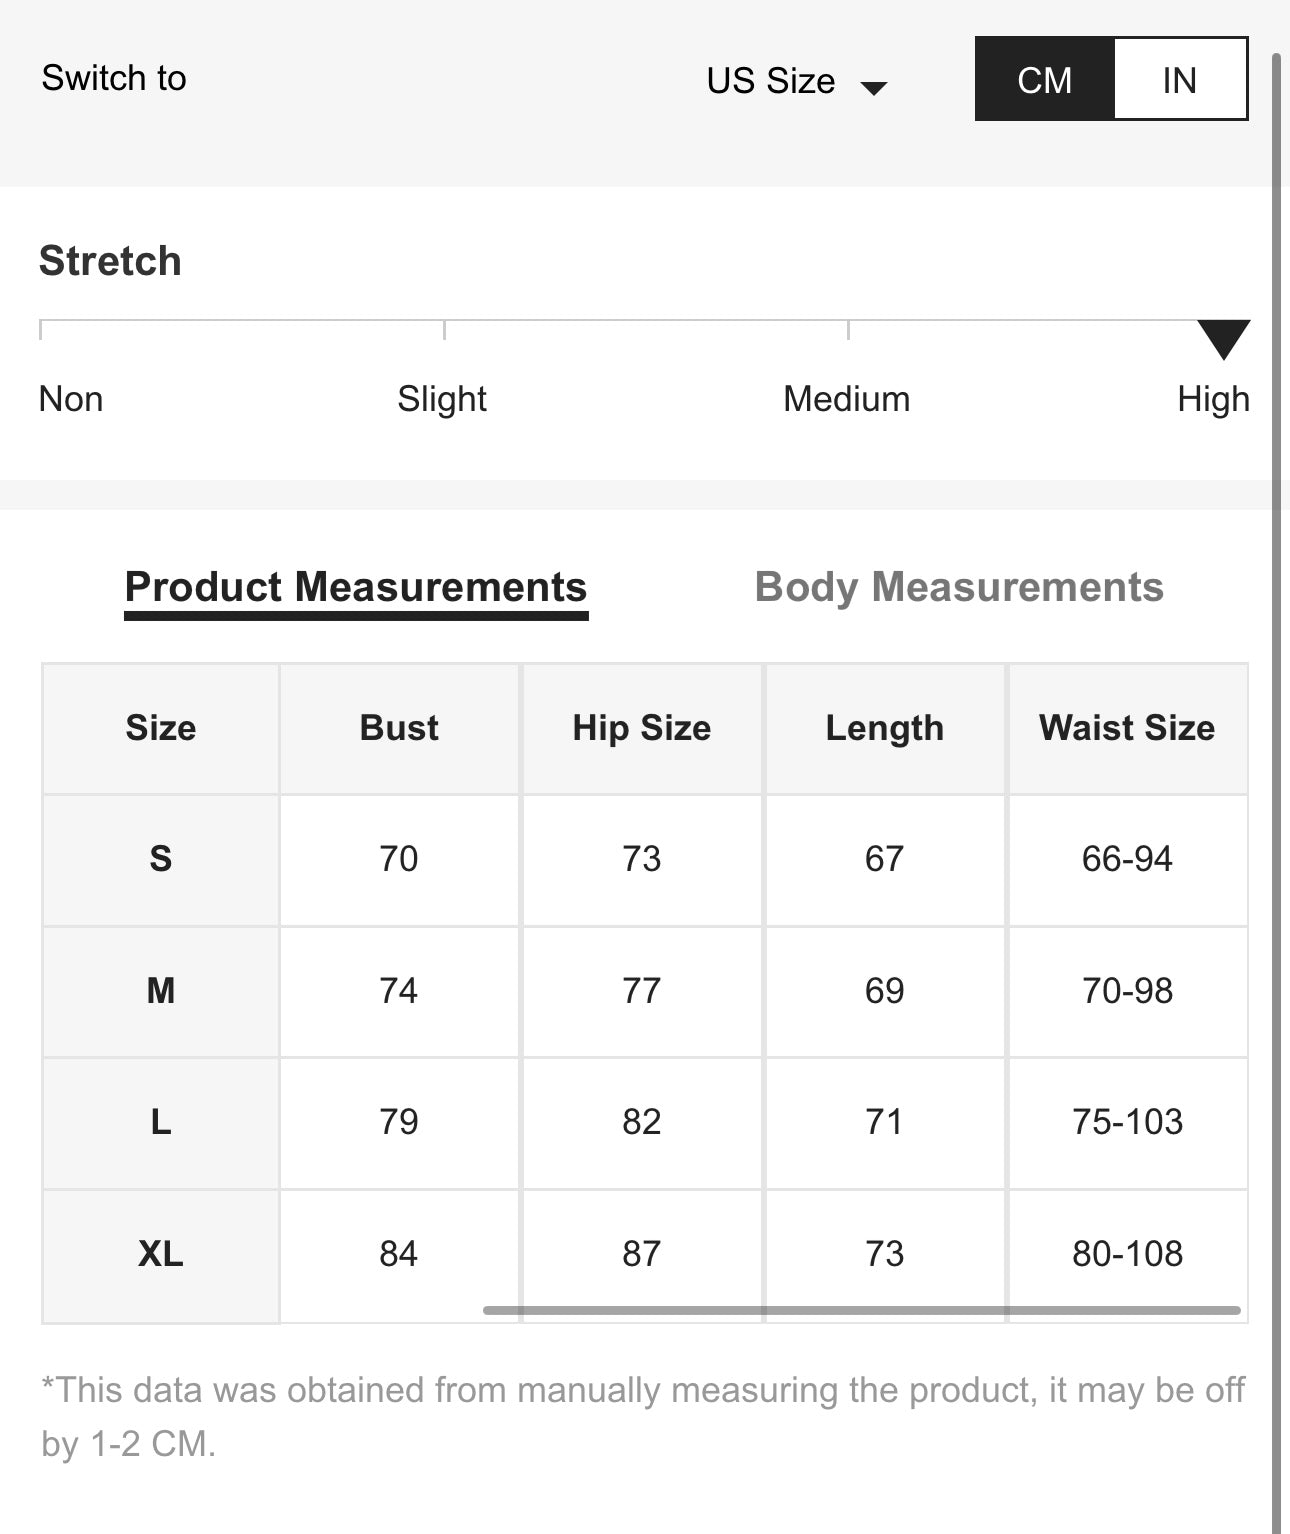This screenshot has height=1534, width=1290.
Task: Switch units to IN
Action: point(1180,80)
